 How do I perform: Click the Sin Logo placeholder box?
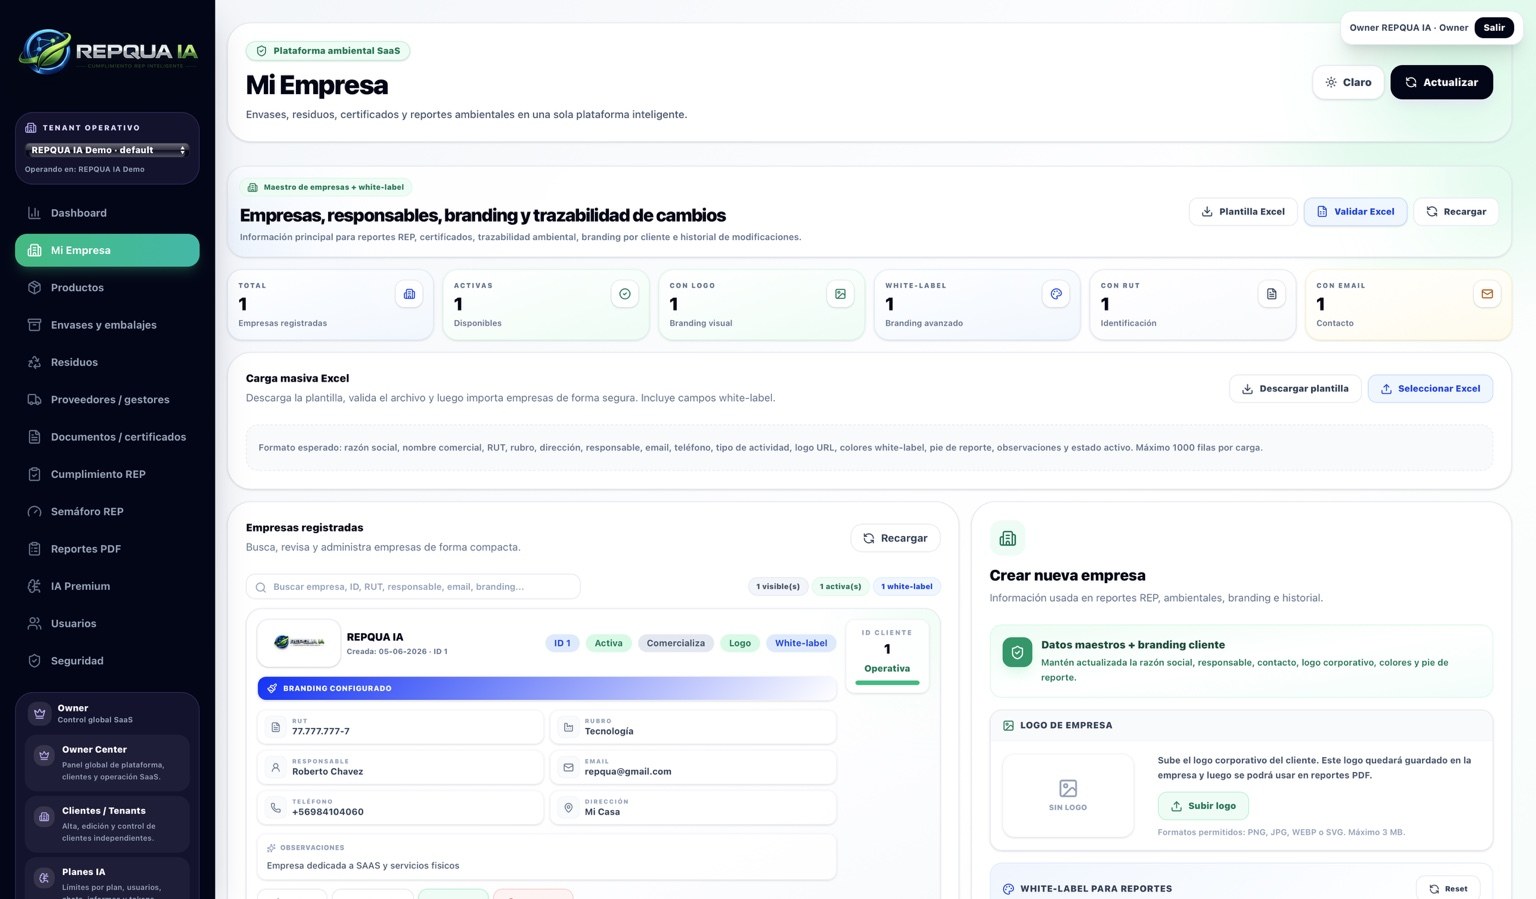[x=1068, y=795]
